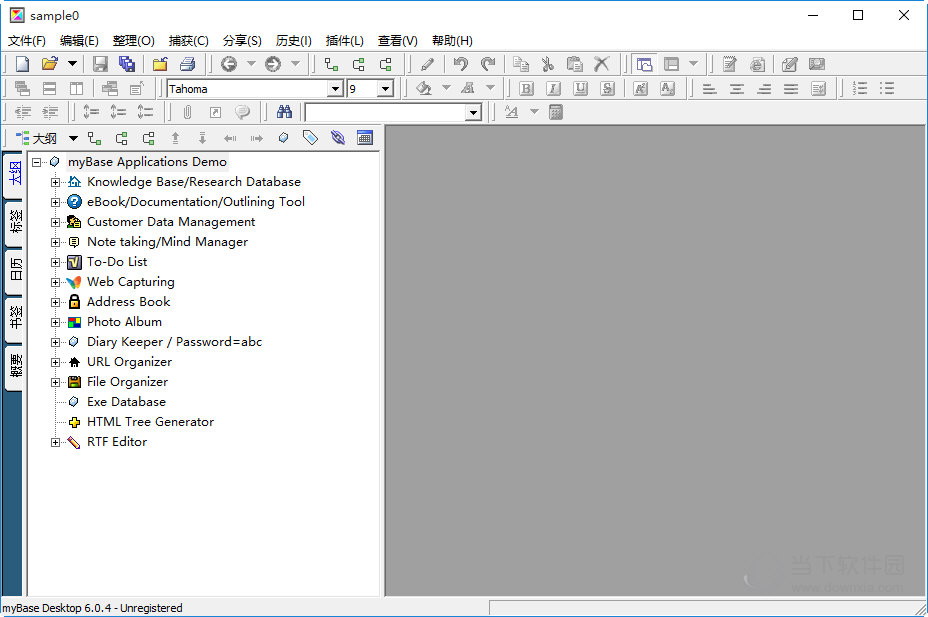The width and height of the screenshot is (928, 617).
Task: Click the Redo arrow icon
Action: 488,64
